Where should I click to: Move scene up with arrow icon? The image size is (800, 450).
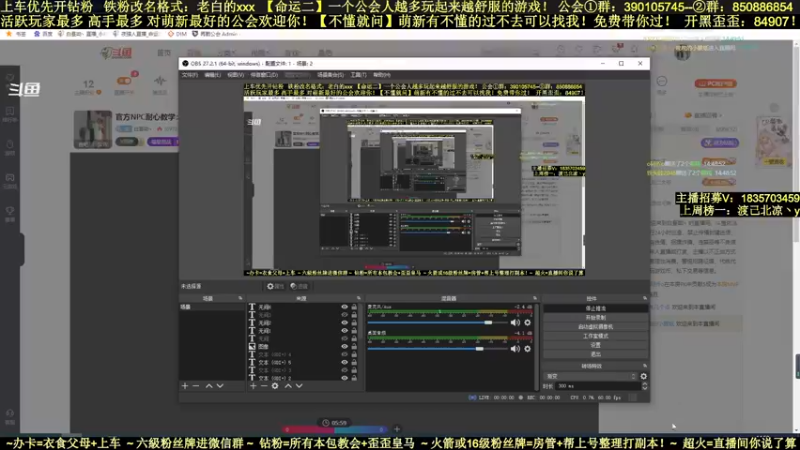click(x=209, y=386)
